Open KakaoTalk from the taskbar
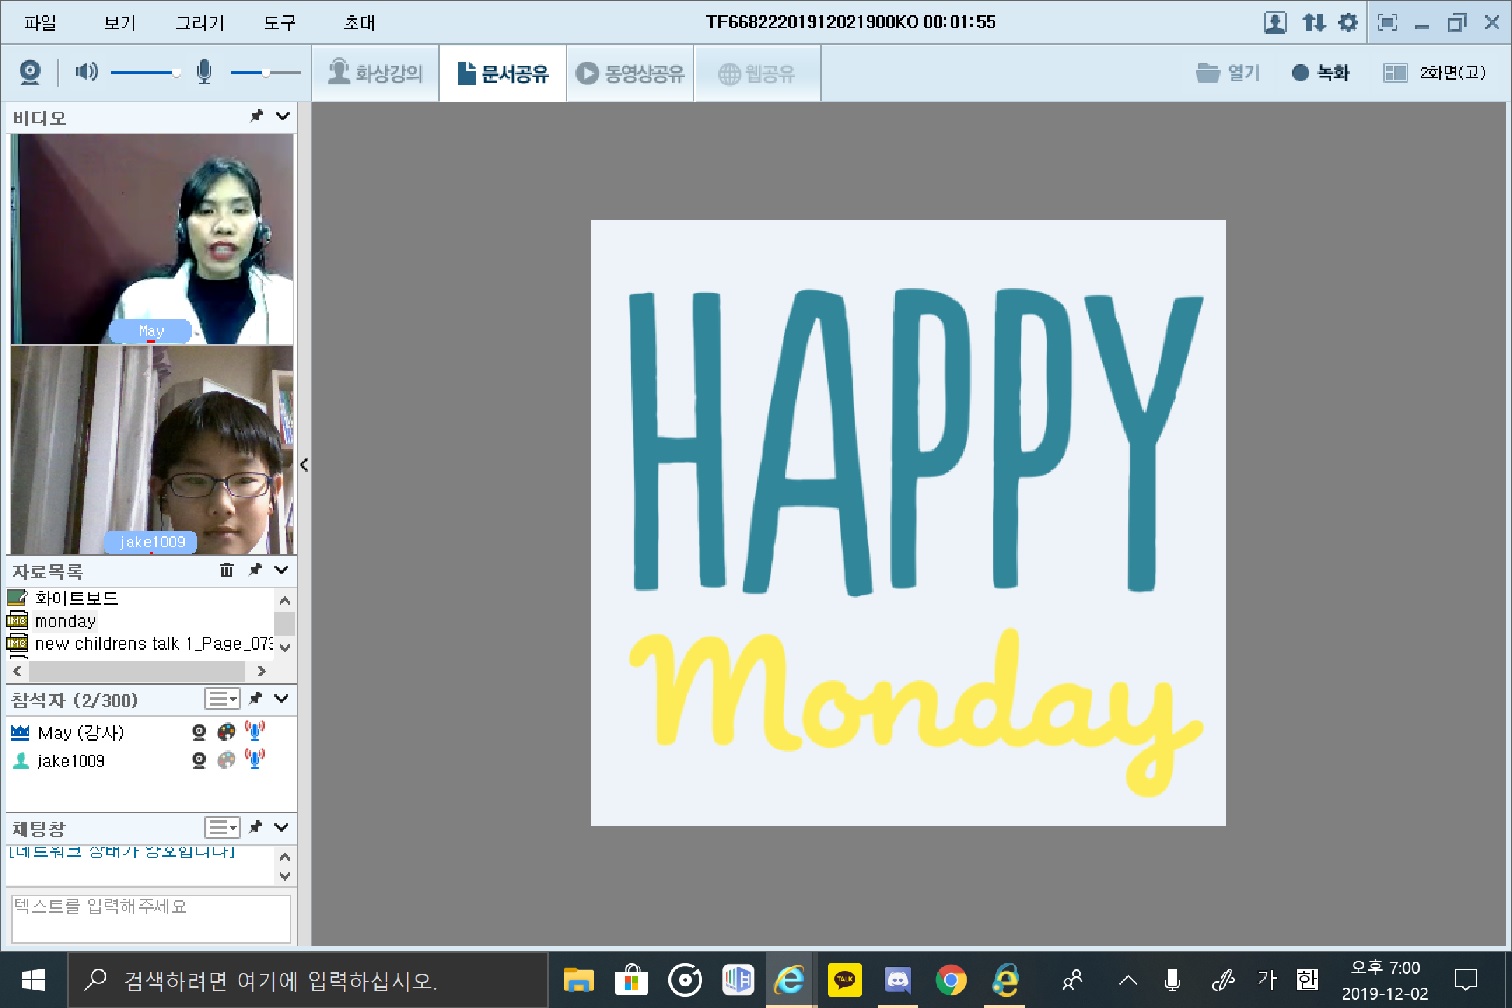The width and height of the screenshot is (1512, 1008). (x=845, y=980)
